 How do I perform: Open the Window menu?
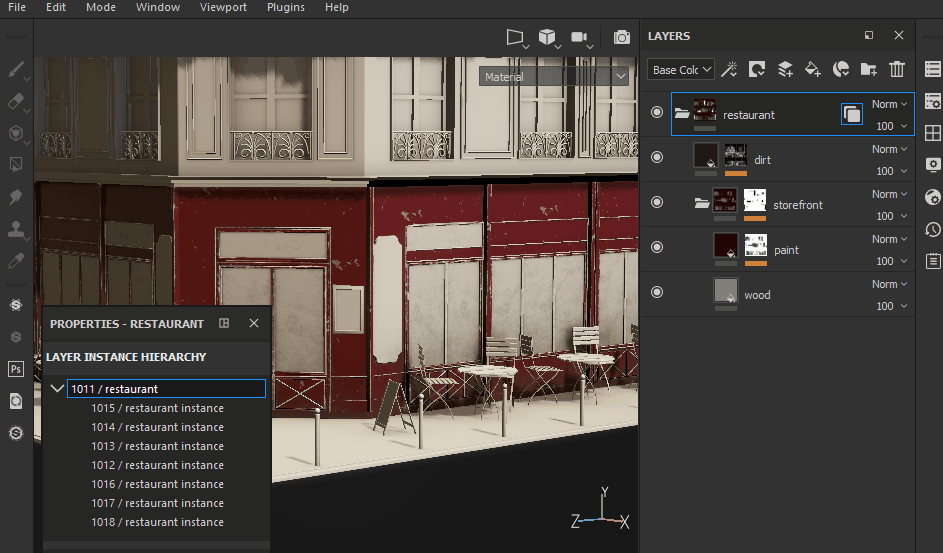[158, 7]
